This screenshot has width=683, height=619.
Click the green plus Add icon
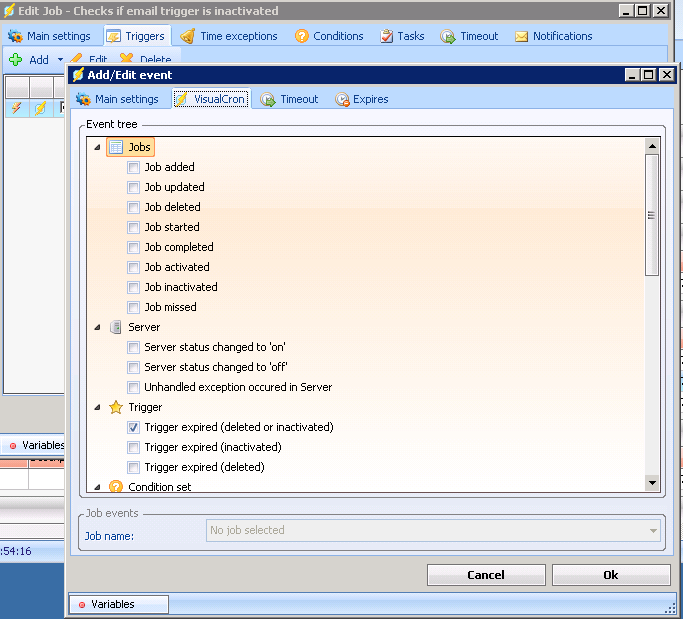click(x=16, y=60)
